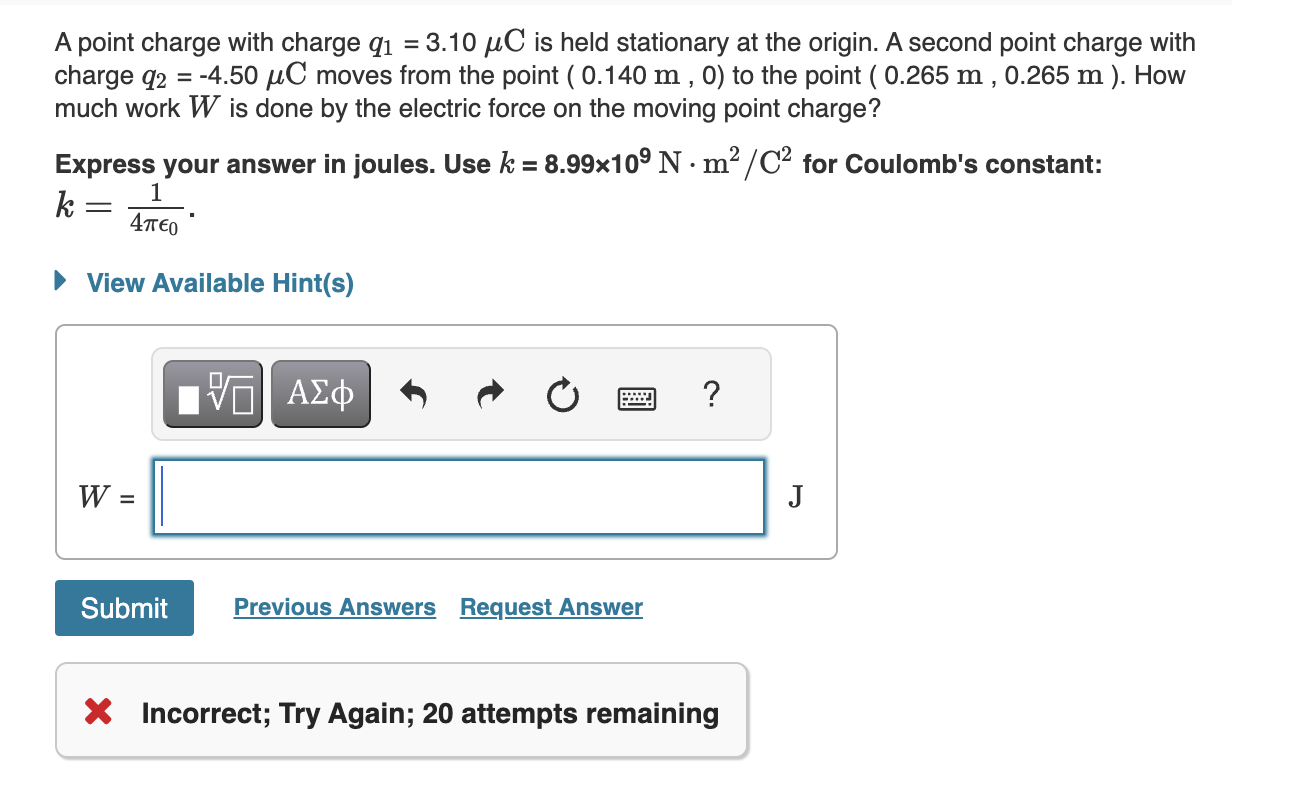Click the redo arrow in answer toolbar
1304x800 pixels.
pyautogui.click(x=489, y=394)
